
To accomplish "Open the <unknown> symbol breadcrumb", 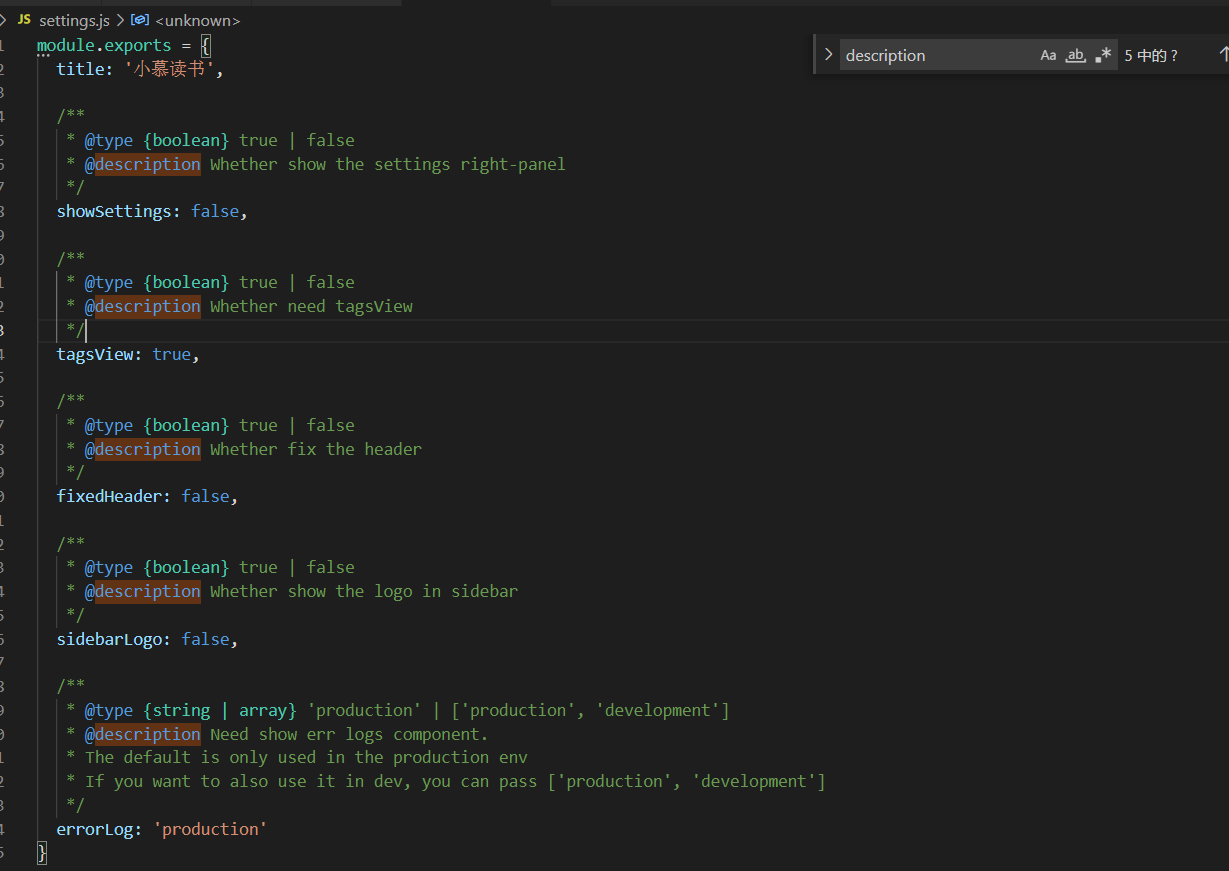I will [197, 20].
